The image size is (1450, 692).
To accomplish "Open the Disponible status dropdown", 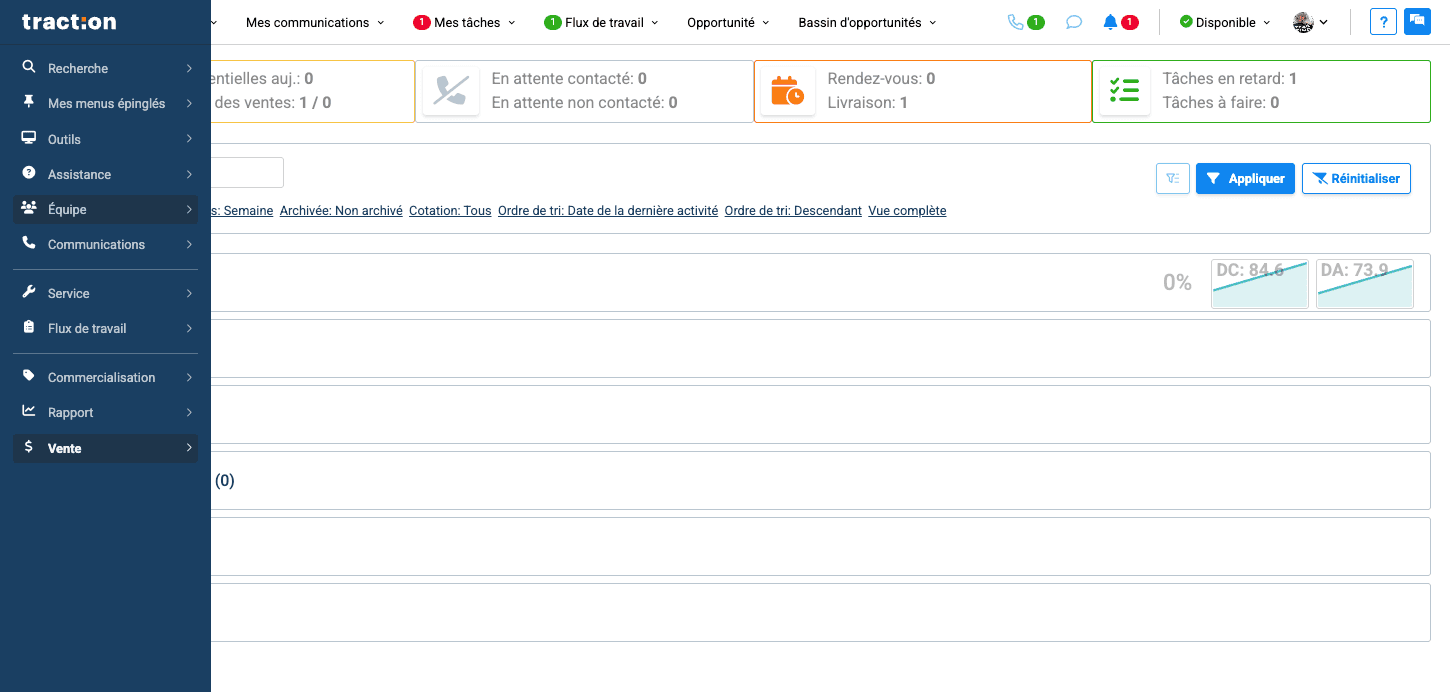I will [1225, 22].
